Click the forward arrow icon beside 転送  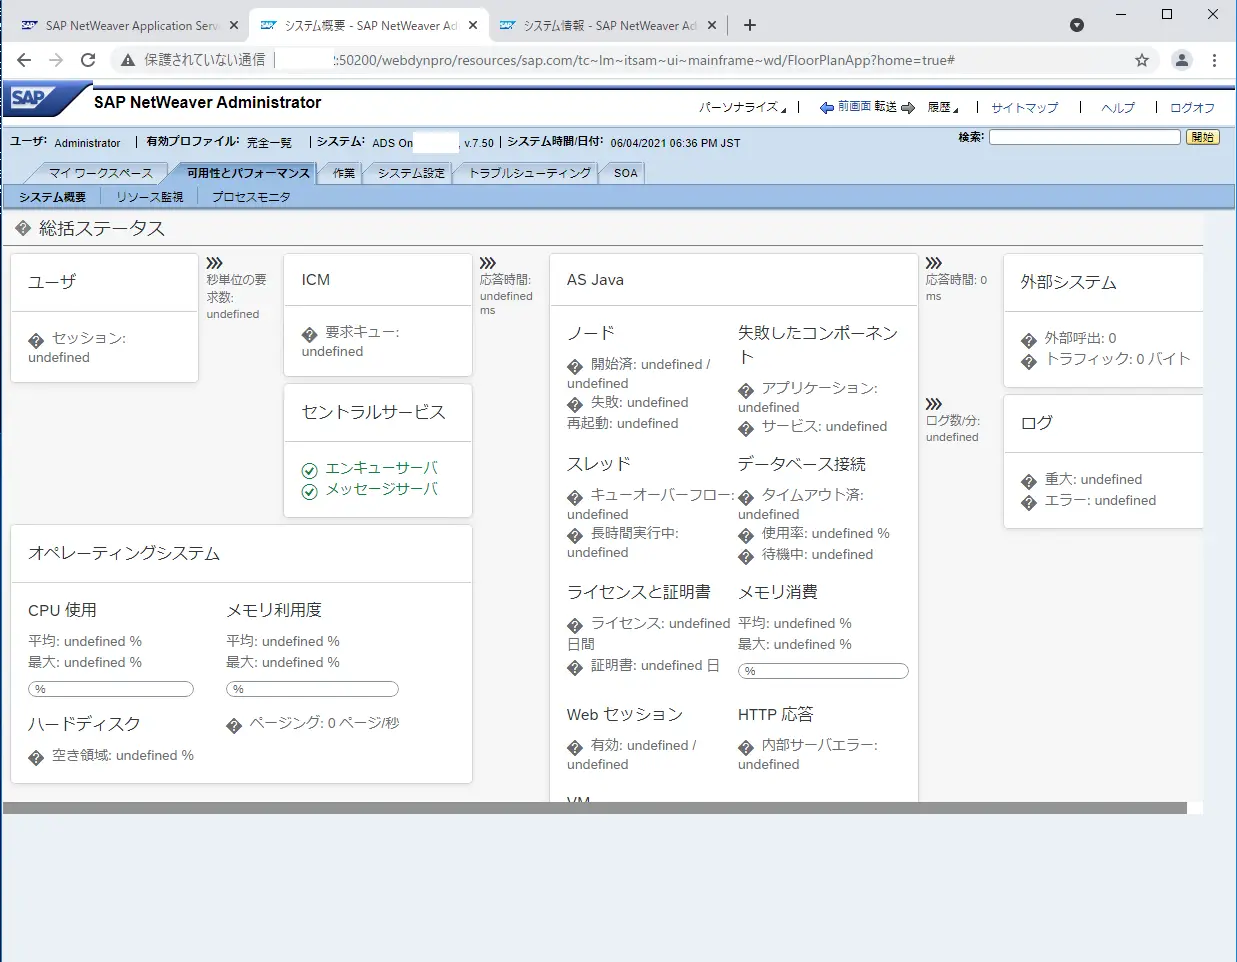(908, 108)
